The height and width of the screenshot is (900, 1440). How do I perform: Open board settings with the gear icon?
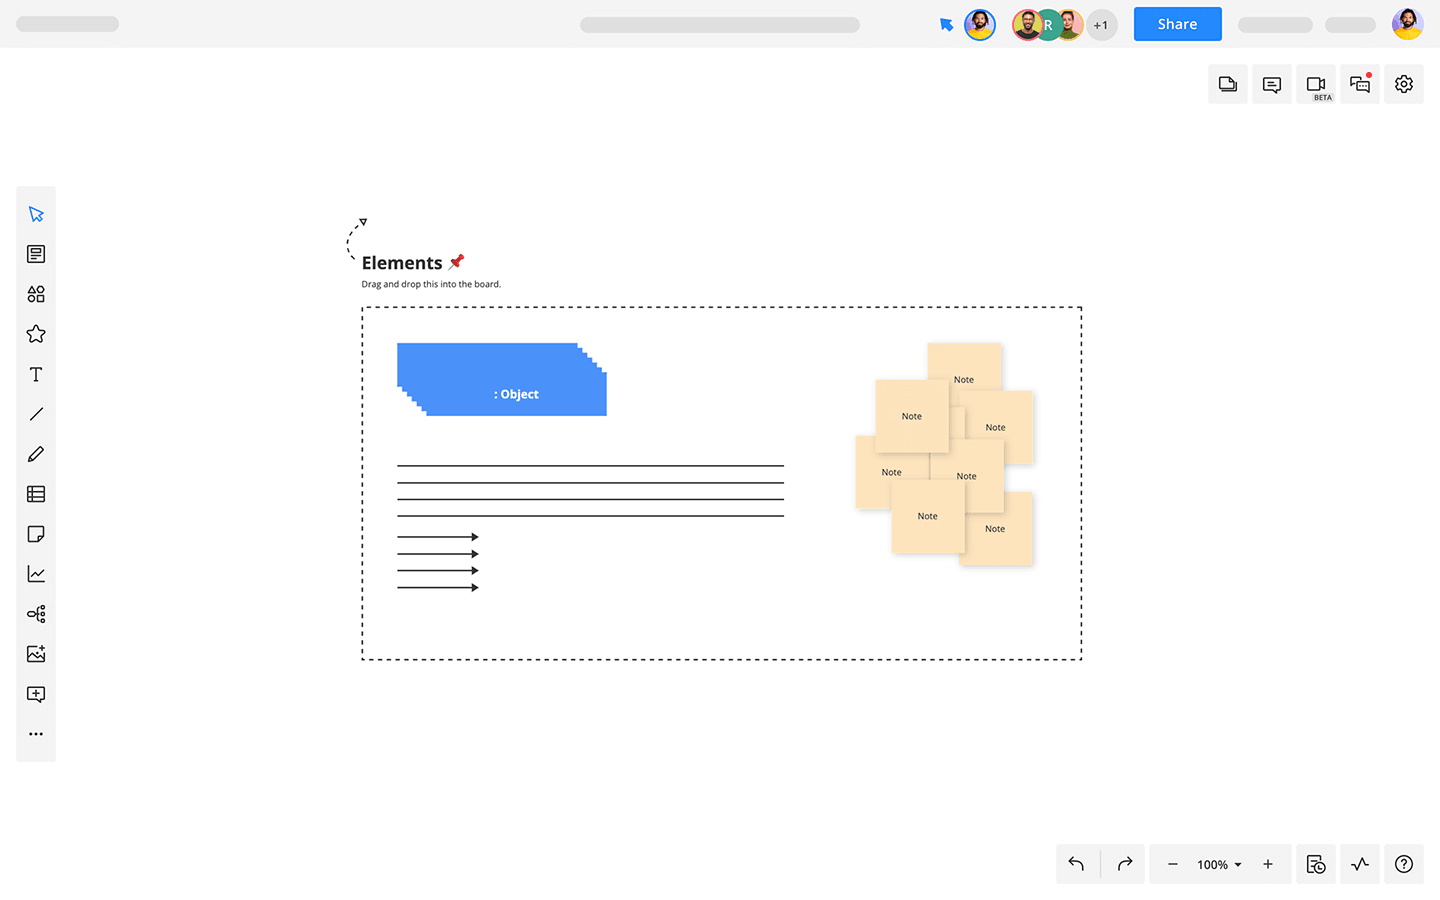tap(1403, 84)
